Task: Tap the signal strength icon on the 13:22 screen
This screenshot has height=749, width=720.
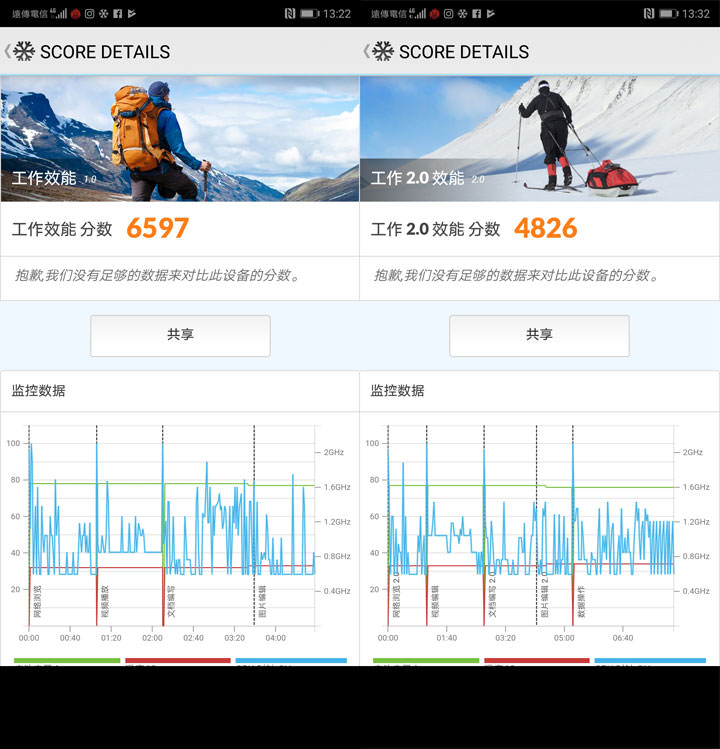Action: (x=62, y=14)
